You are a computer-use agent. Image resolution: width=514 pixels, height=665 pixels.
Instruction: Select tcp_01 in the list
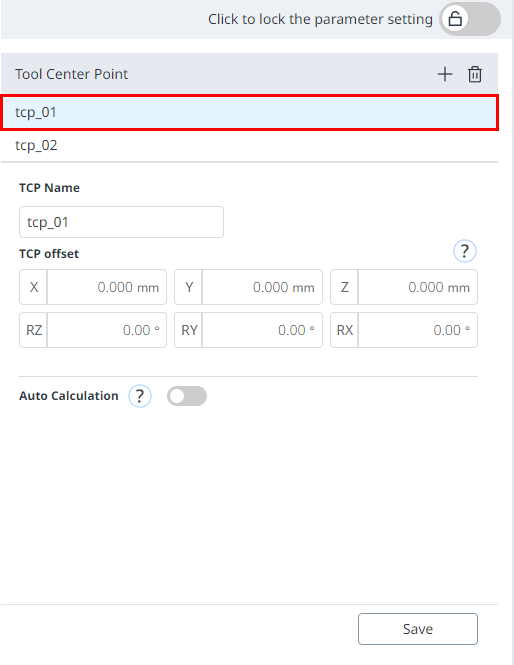[249, 112]
